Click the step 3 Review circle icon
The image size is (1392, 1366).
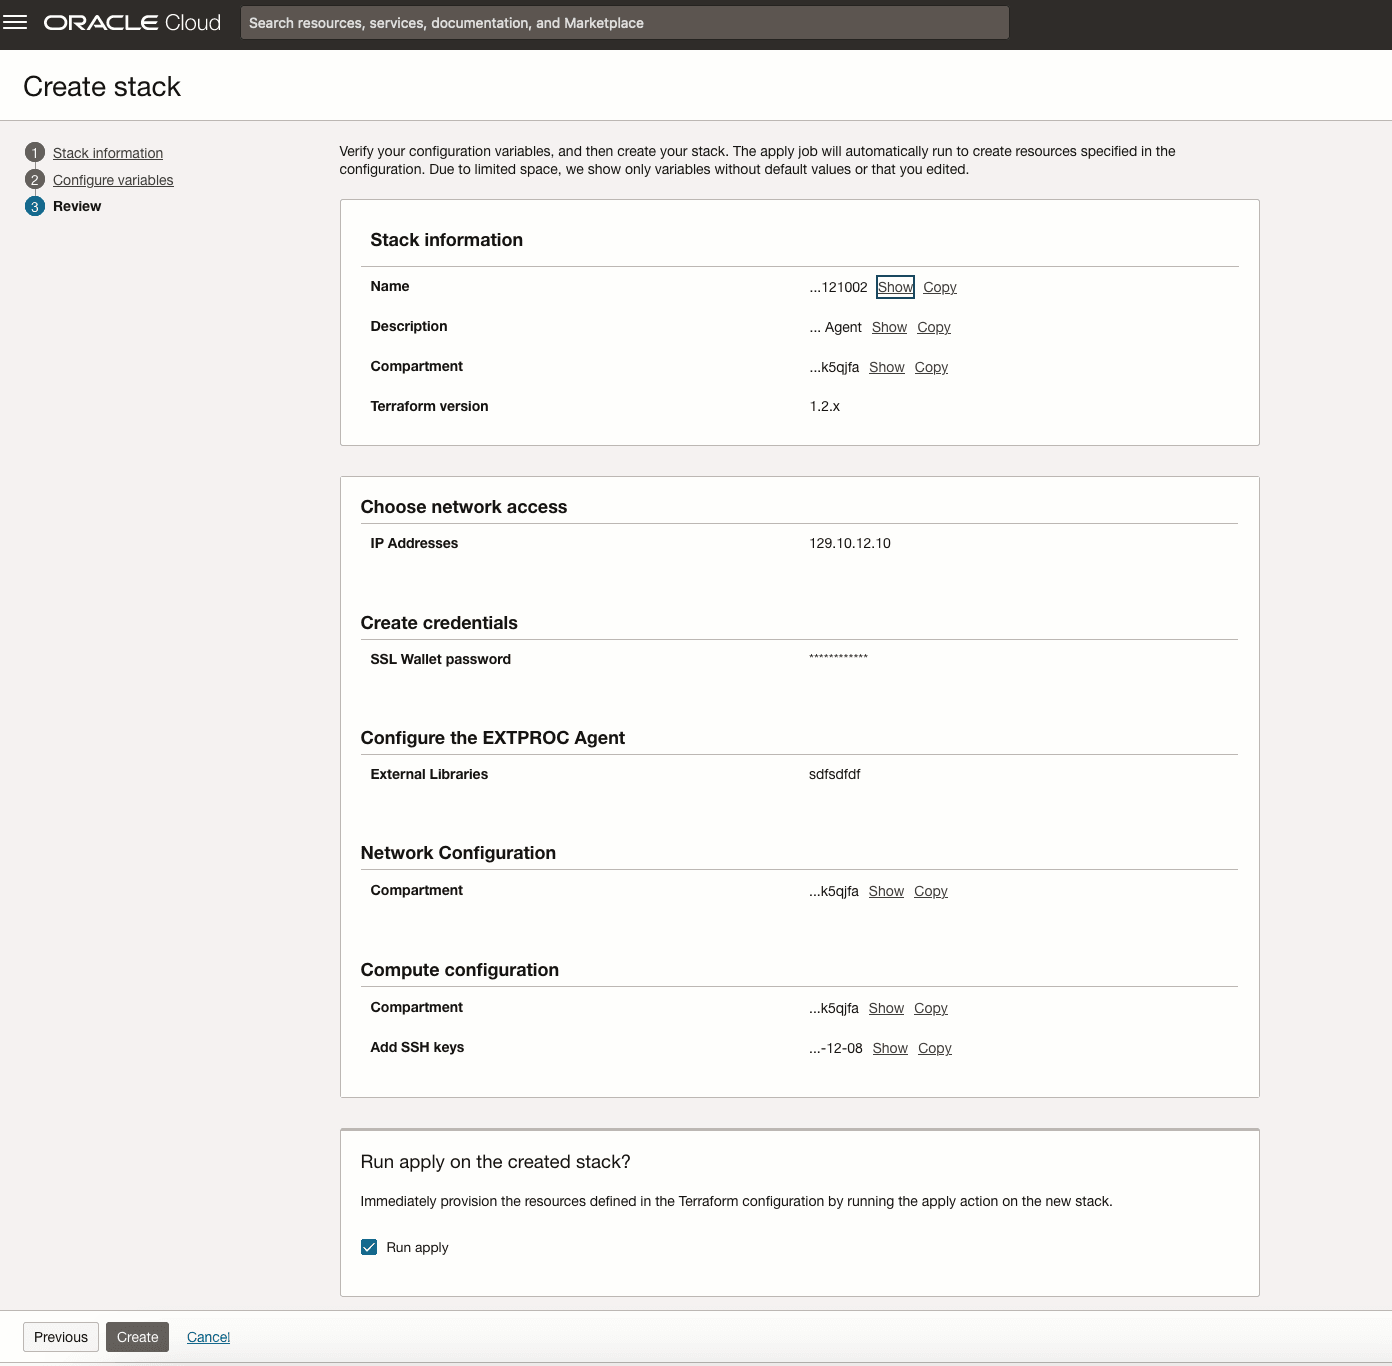pos(35,207)
